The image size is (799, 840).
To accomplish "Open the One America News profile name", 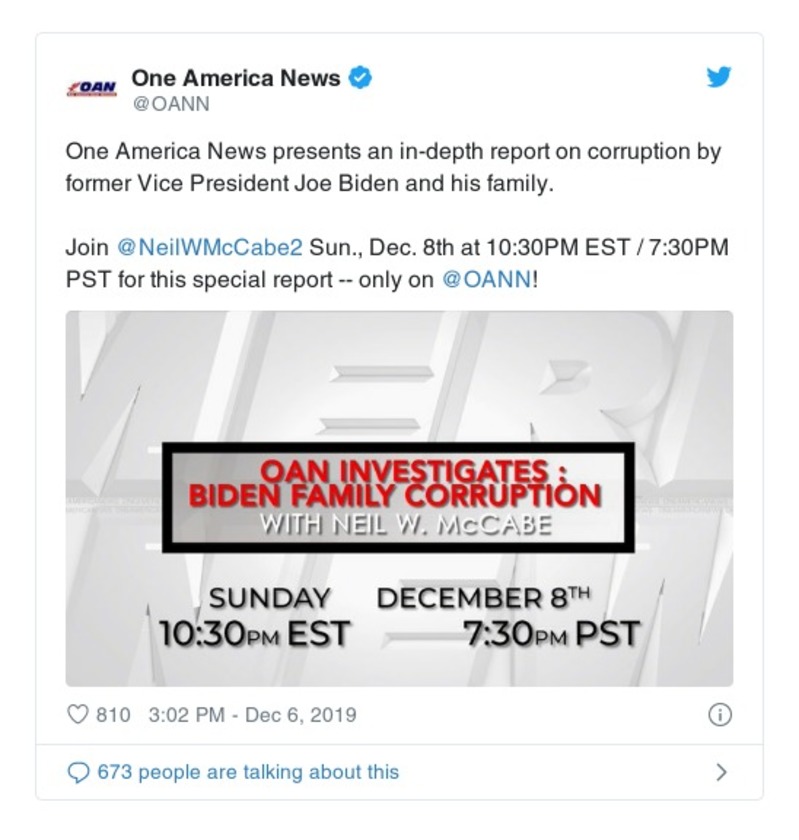I will point(236,78).
